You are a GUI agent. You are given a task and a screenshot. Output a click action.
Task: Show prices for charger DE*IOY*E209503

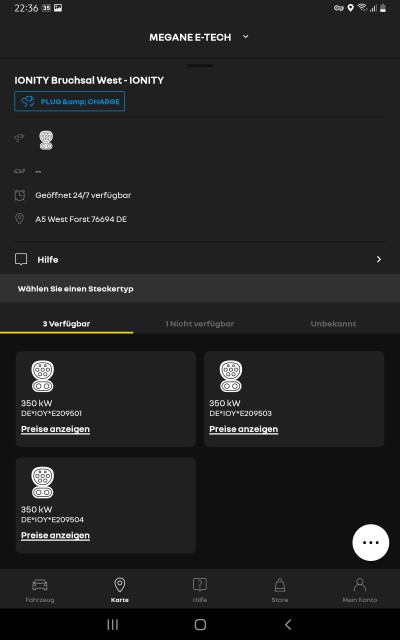click(244, 429)
